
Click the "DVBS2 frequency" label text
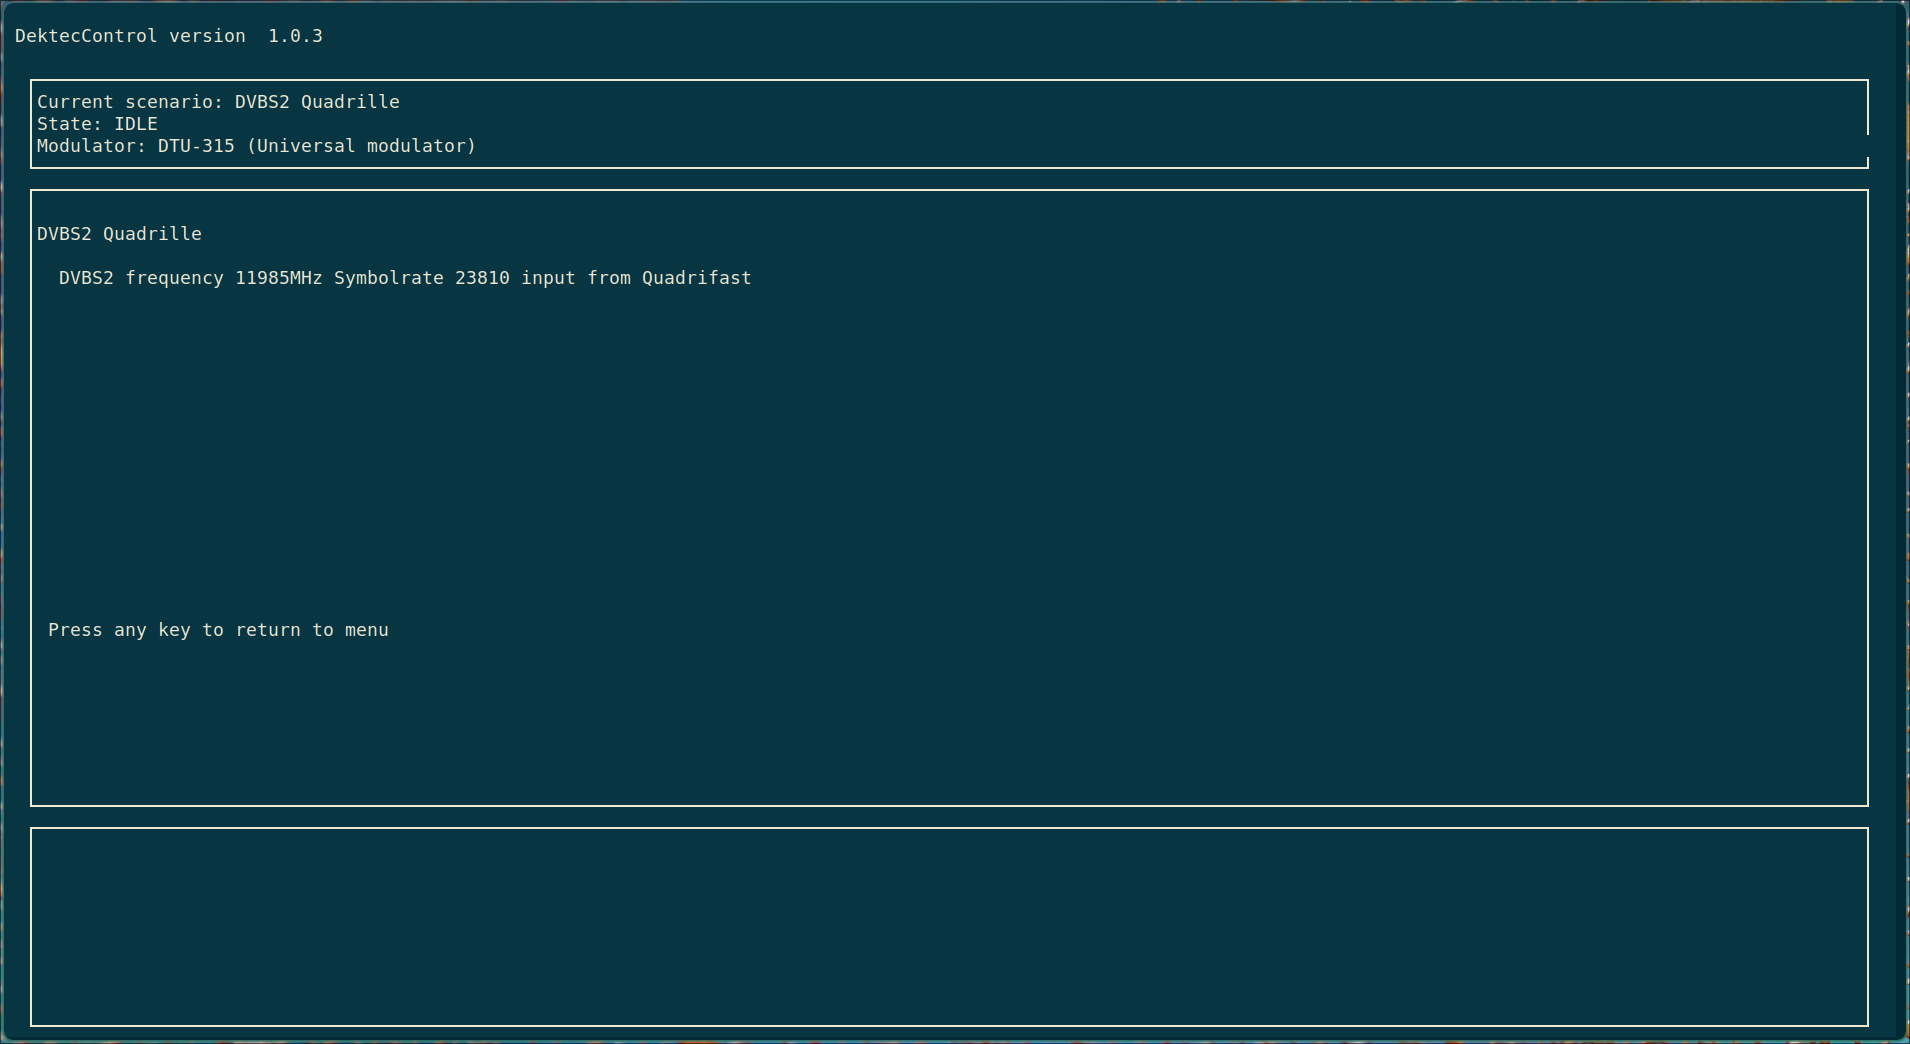point(140,278)
